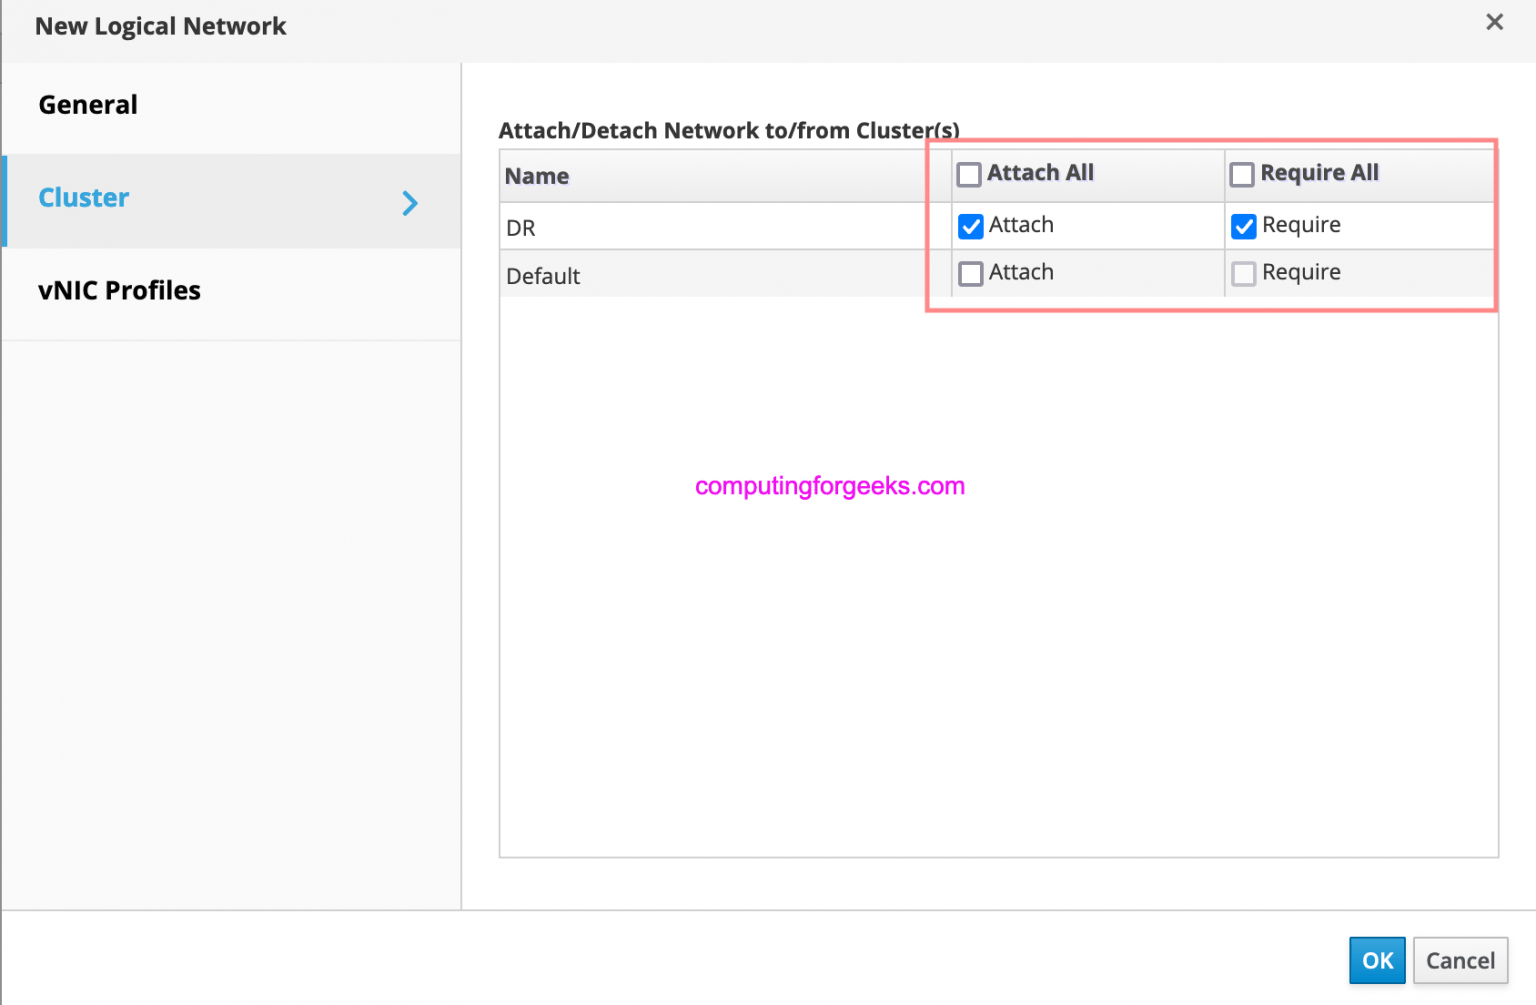Uncheck the Require checkbox for DR cluster
The image size is (1536, 1005).
click(1243, 226)
